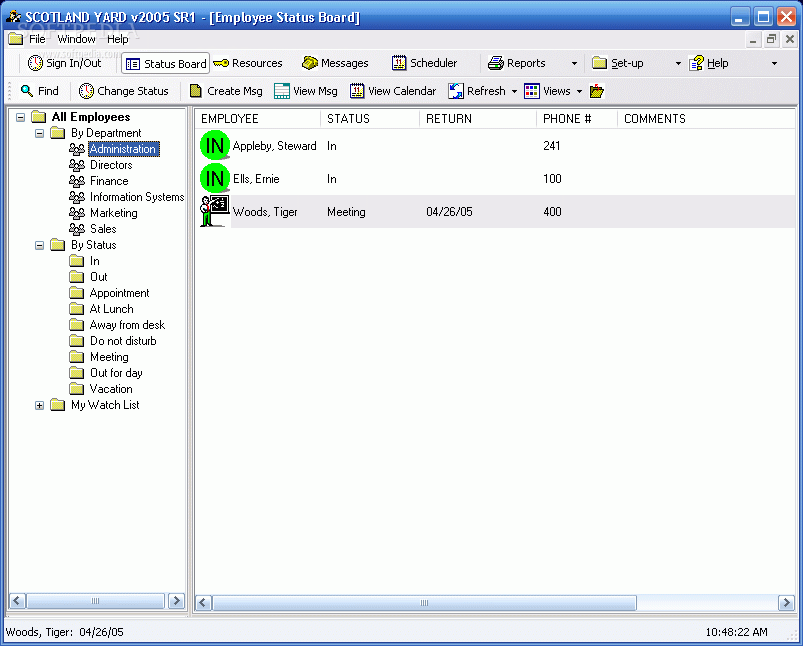
Task: Select the Appointment status folder
Action: pos(119,293)
